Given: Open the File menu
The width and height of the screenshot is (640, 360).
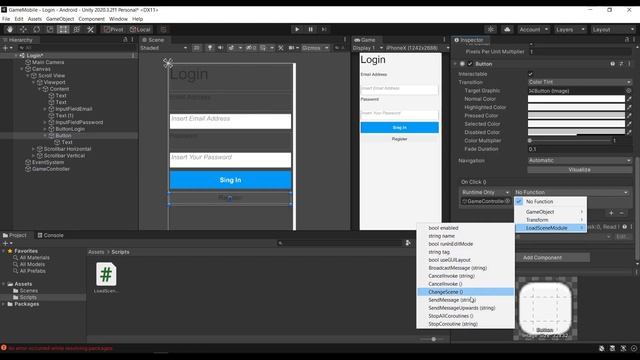Looking at the screenshot, I should (x=6, y=19).
